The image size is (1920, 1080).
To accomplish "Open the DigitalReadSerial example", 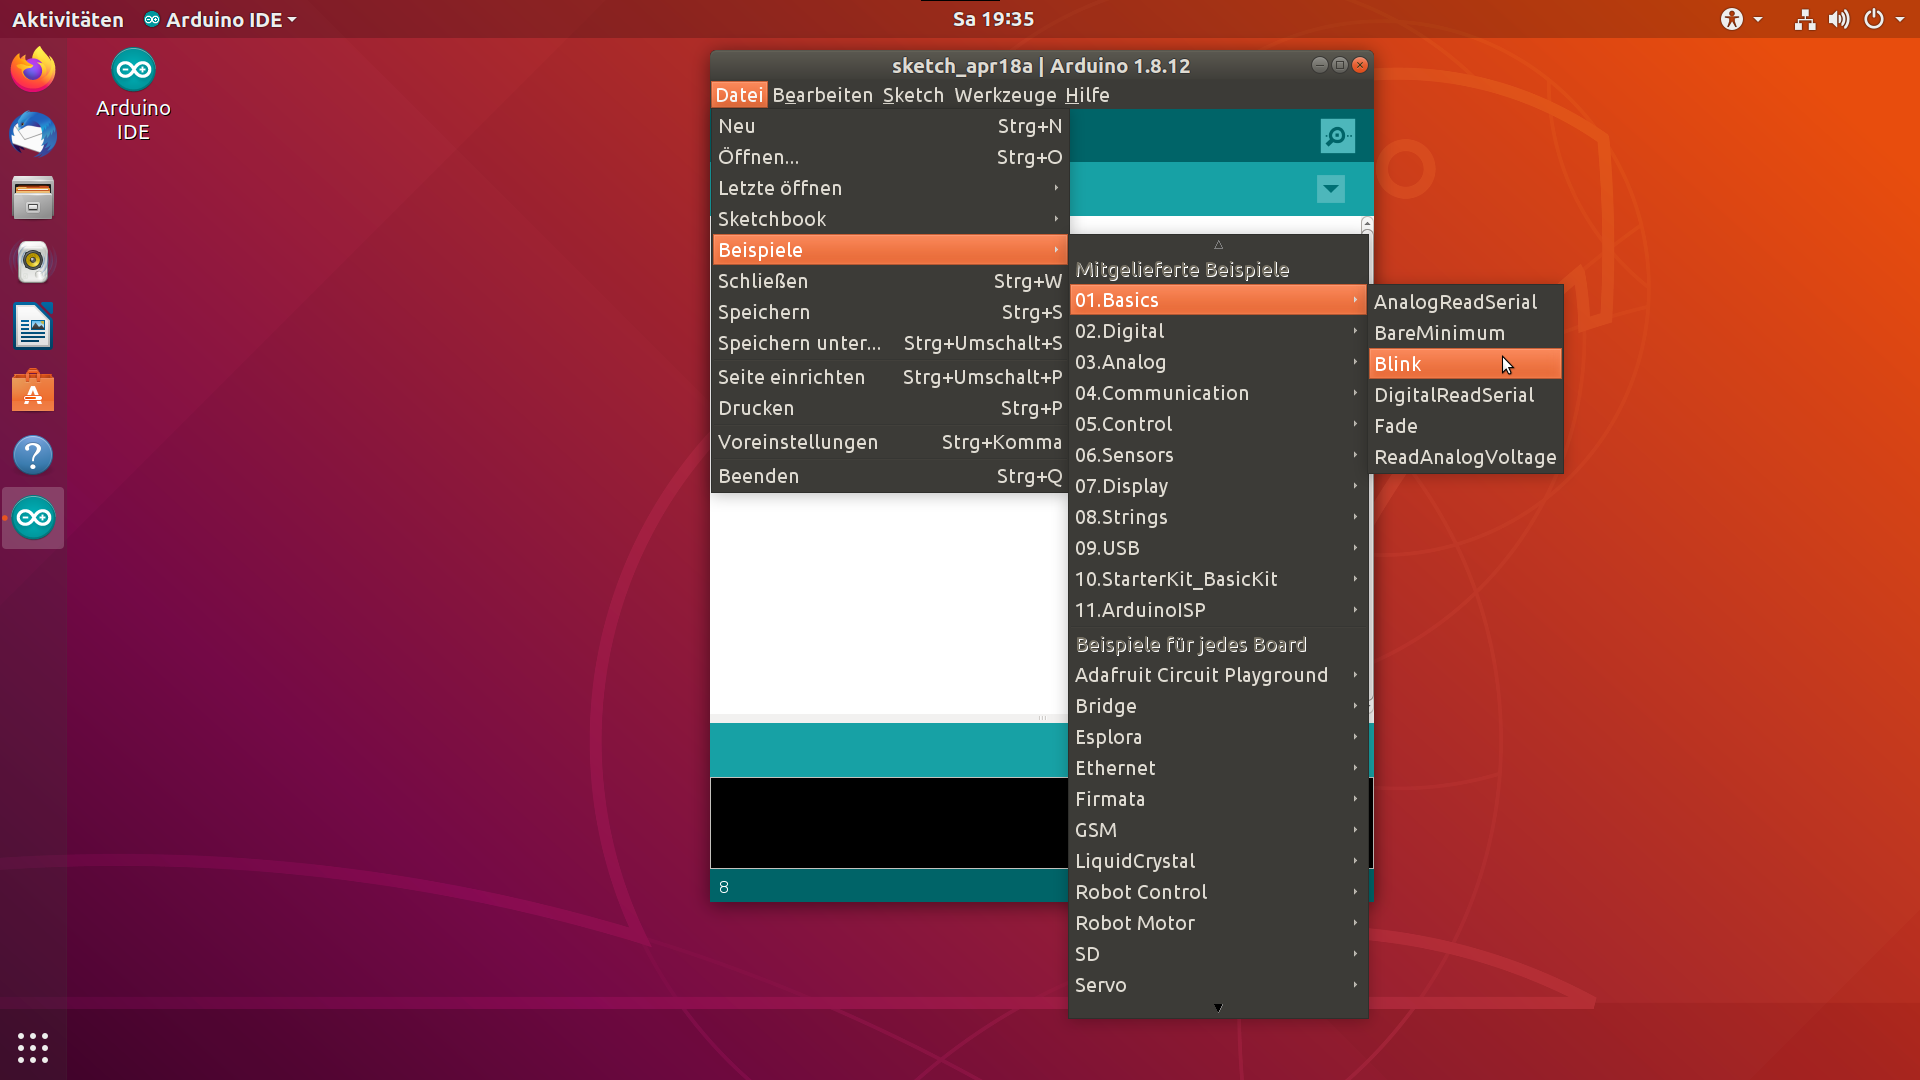I will click(1465, 395).
